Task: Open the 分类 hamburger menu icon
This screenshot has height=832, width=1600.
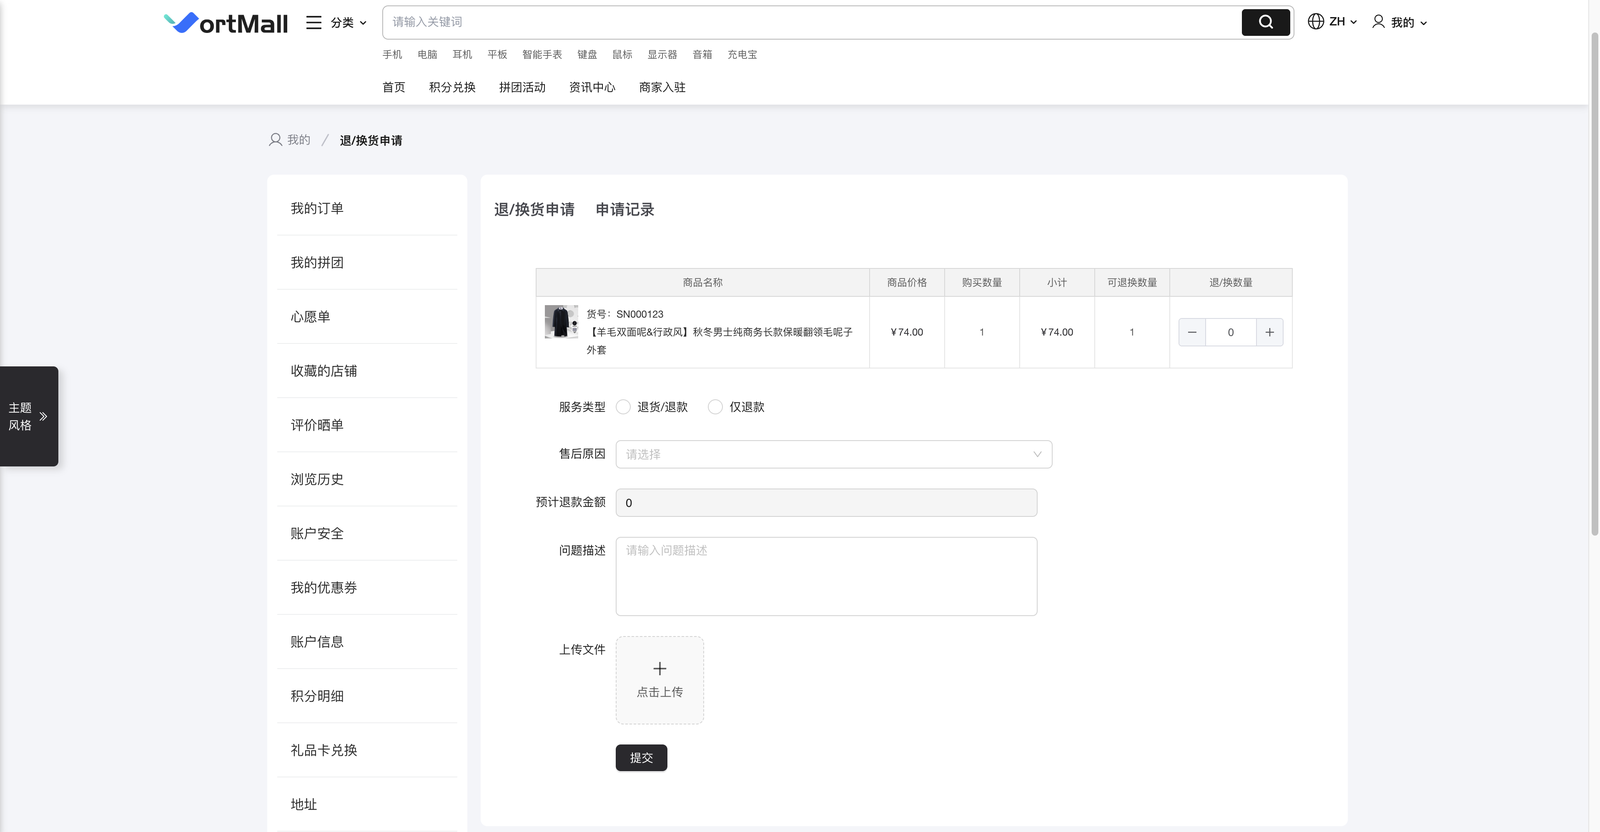Action: click(x=314, y=22)
